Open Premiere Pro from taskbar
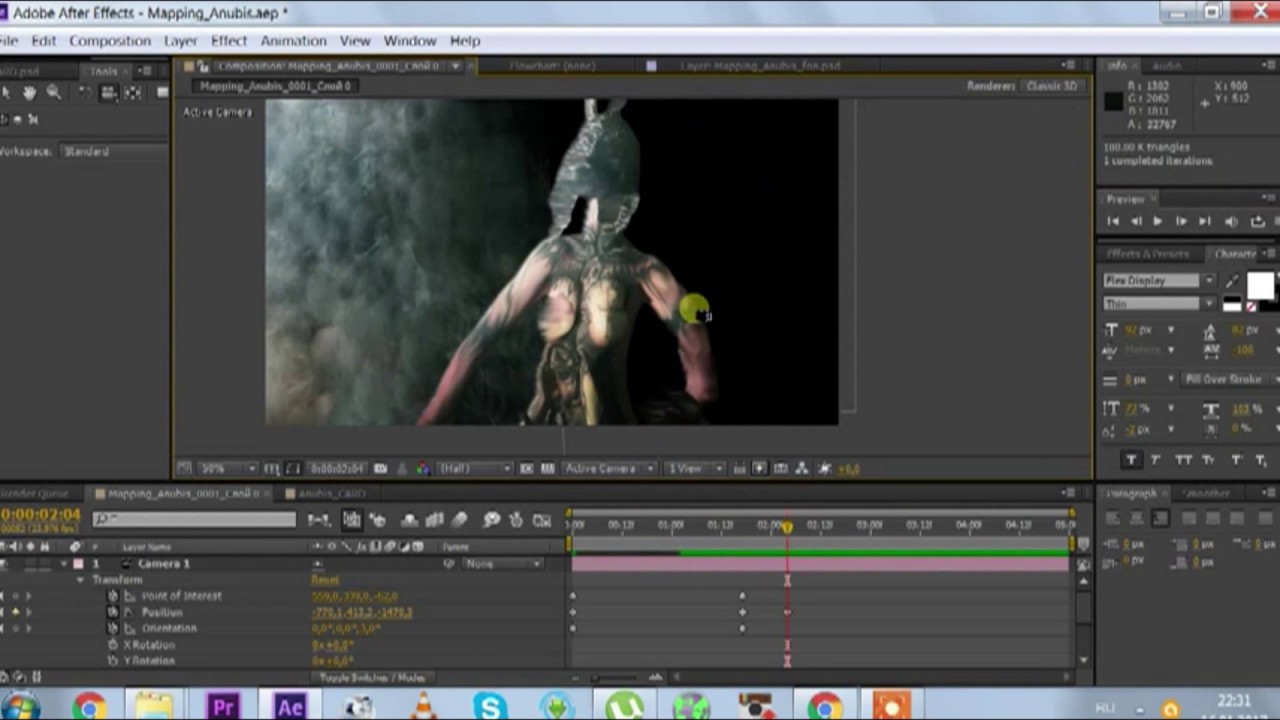Viewport: 1280px width, 720px height. point(222,707)
